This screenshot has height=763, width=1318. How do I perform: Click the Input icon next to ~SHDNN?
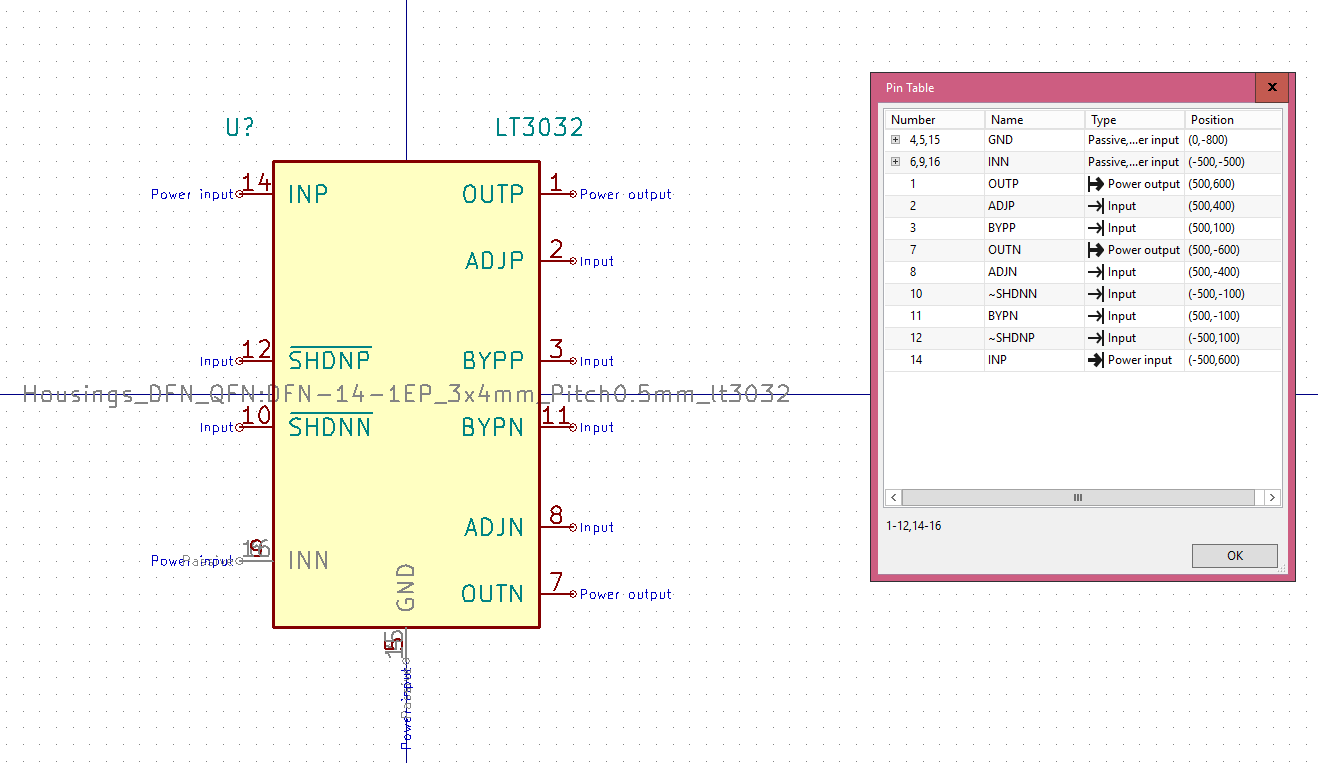click(x=1097, y=293)
